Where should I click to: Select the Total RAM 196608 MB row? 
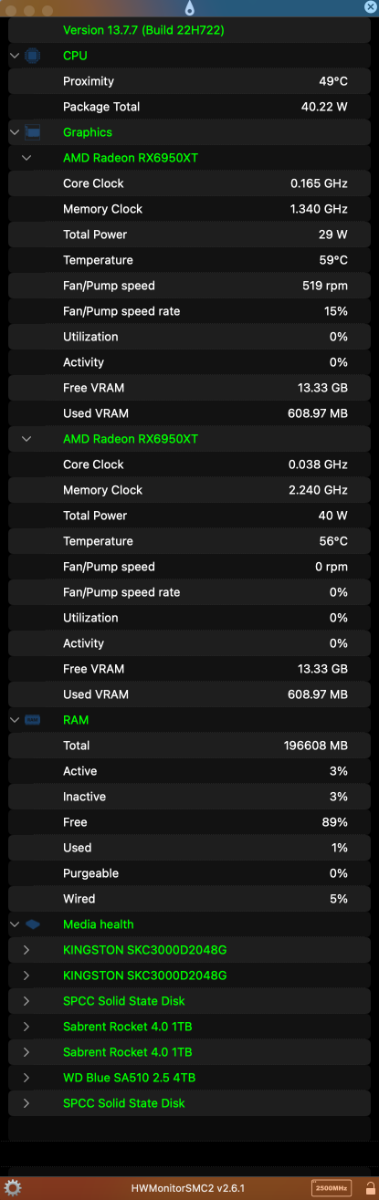(x=189, y=746)
